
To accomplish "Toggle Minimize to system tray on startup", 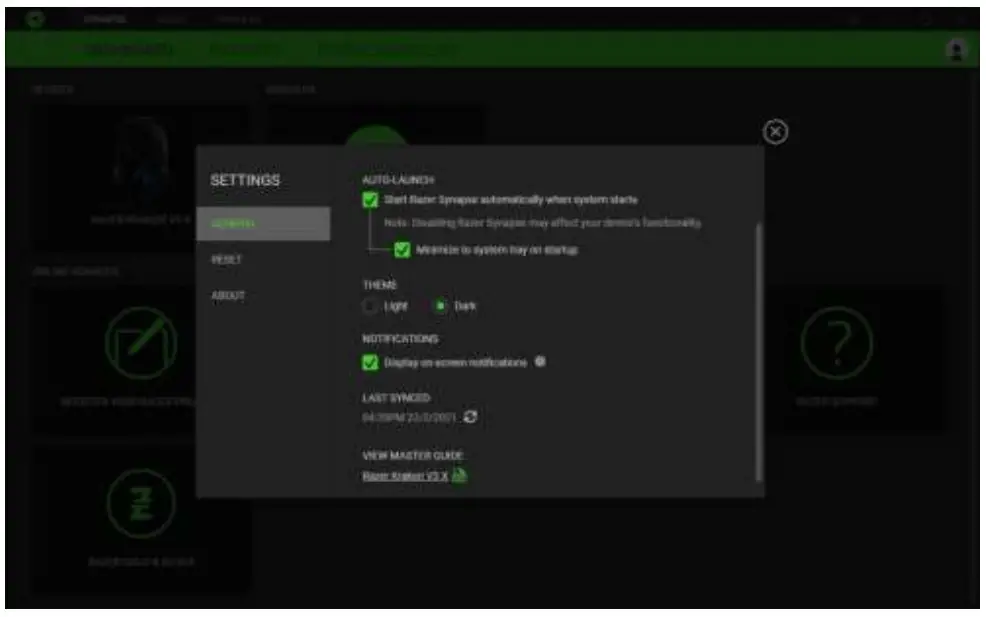I will pos(402,251).
